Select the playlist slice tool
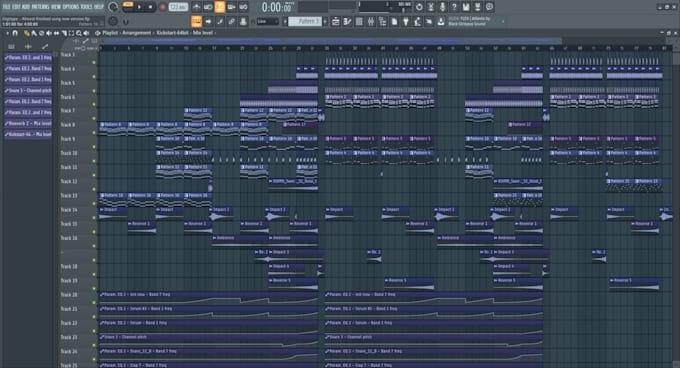This screenshot has height=368, width=680. 64,33
